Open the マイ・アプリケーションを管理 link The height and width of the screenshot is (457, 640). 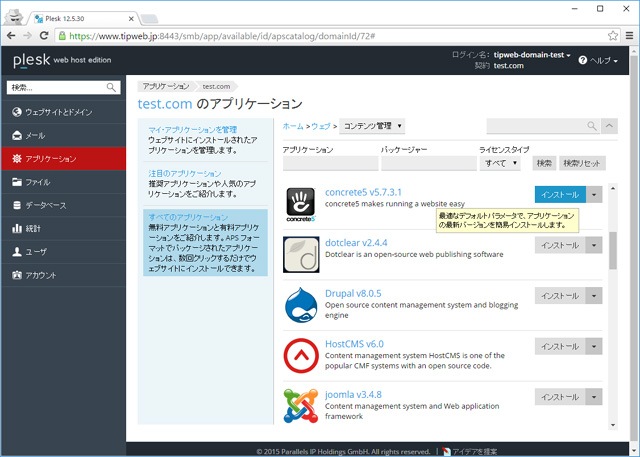(x=193, y=129)
